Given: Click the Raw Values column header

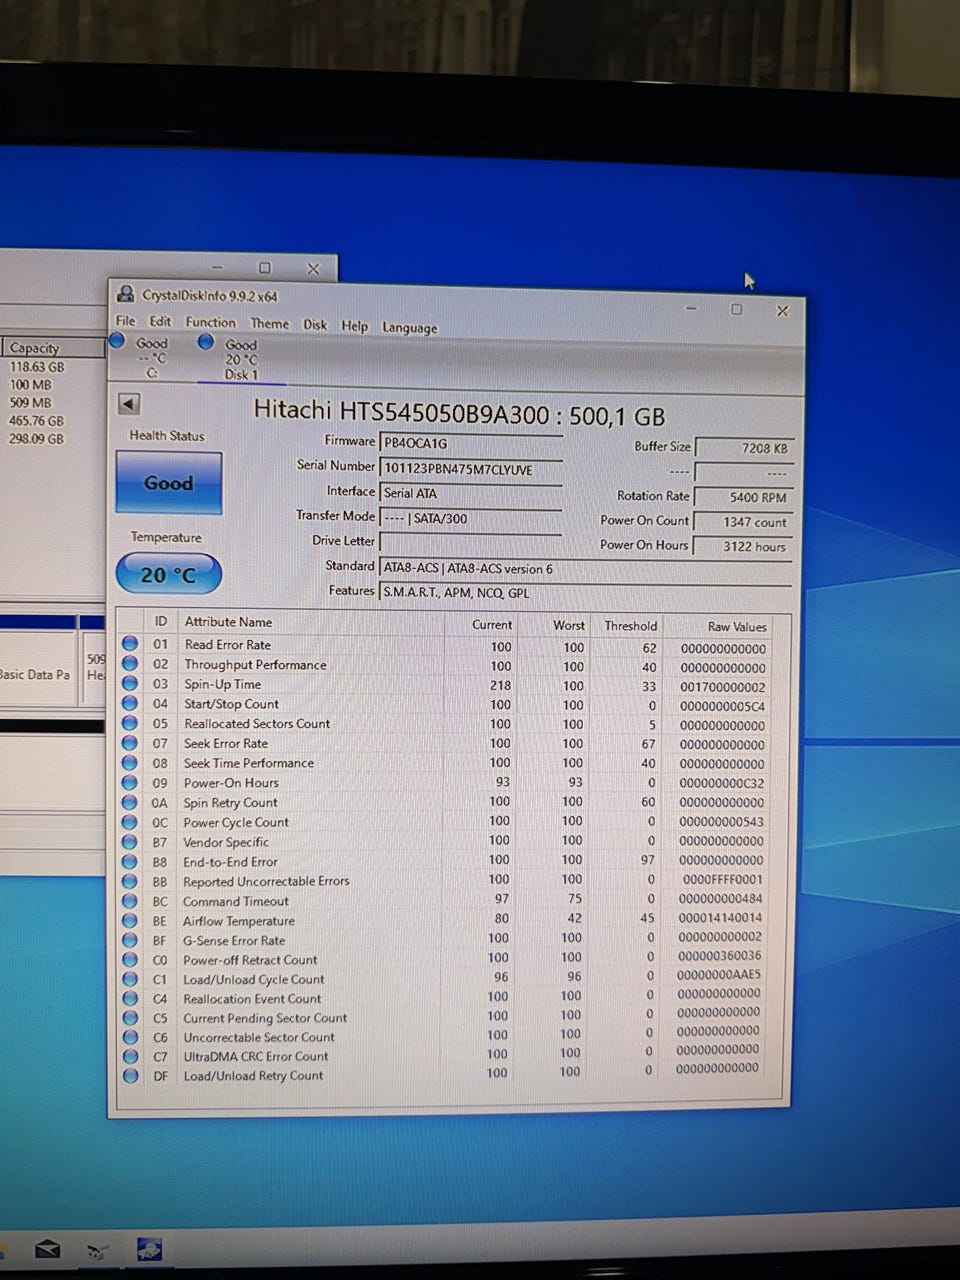Looking at the screenshot, I should tap(737, 627).
